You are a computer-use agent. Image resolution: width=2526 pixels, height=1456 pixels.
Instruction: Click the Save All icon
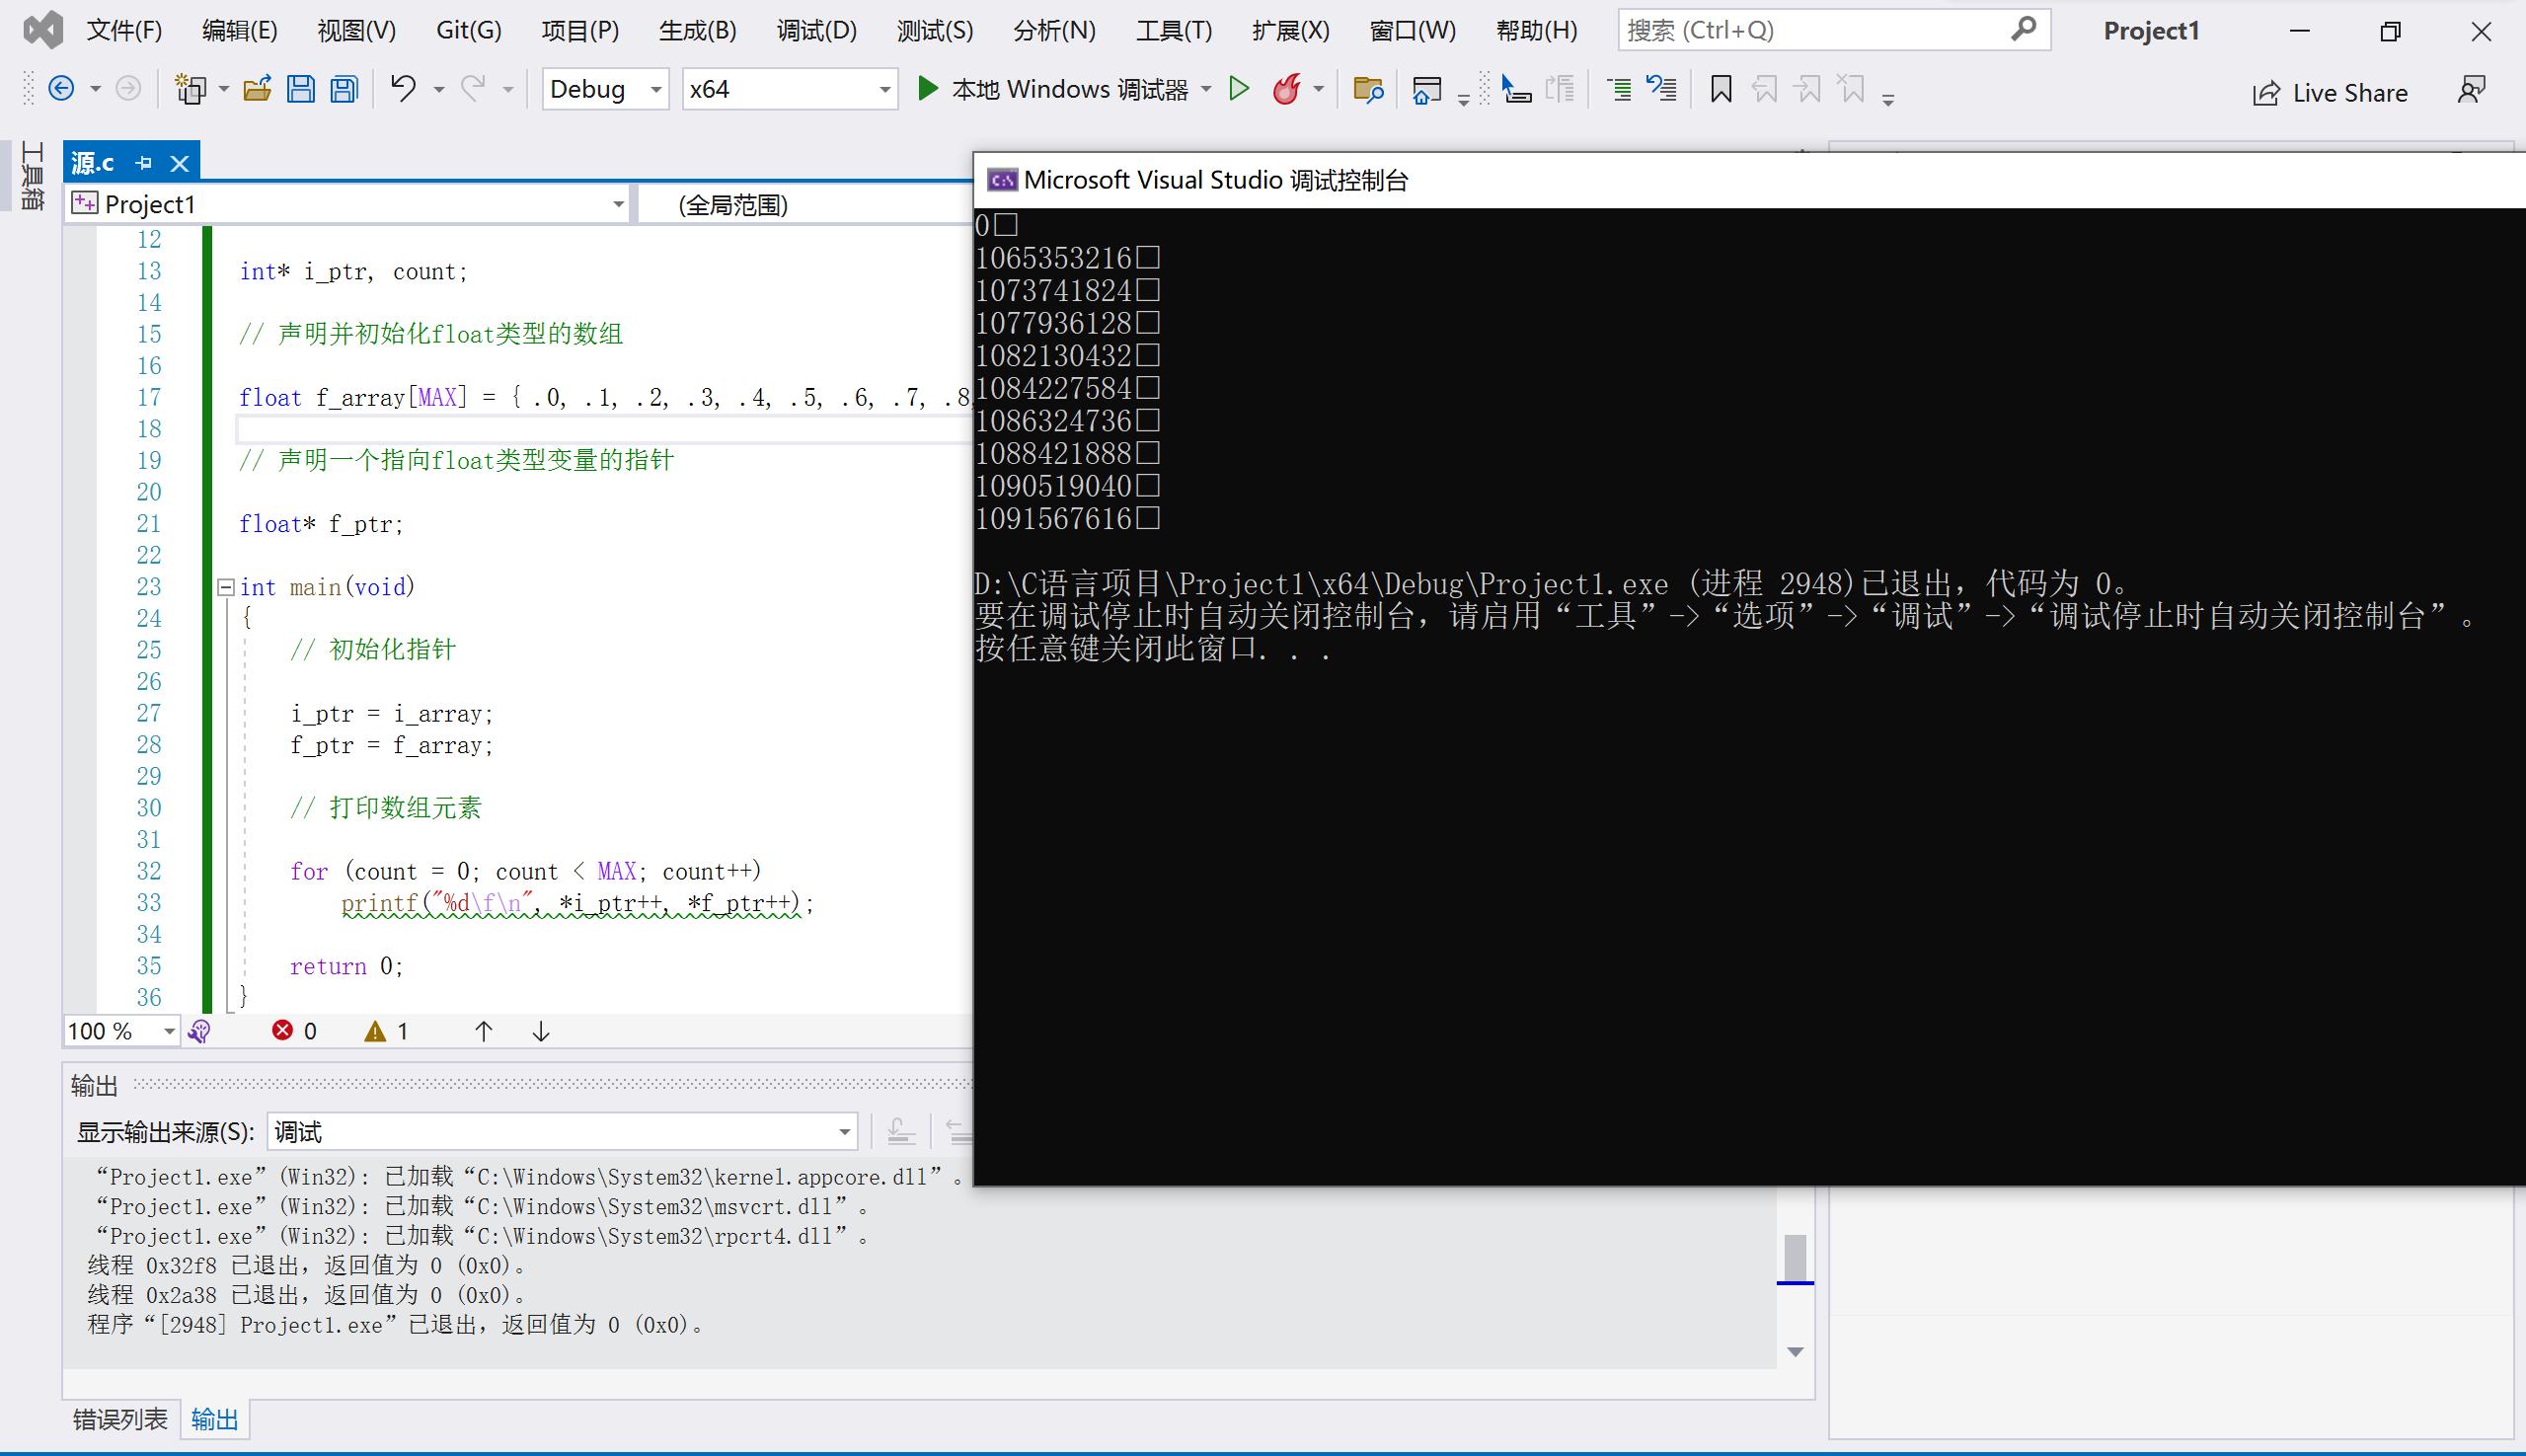344,89
